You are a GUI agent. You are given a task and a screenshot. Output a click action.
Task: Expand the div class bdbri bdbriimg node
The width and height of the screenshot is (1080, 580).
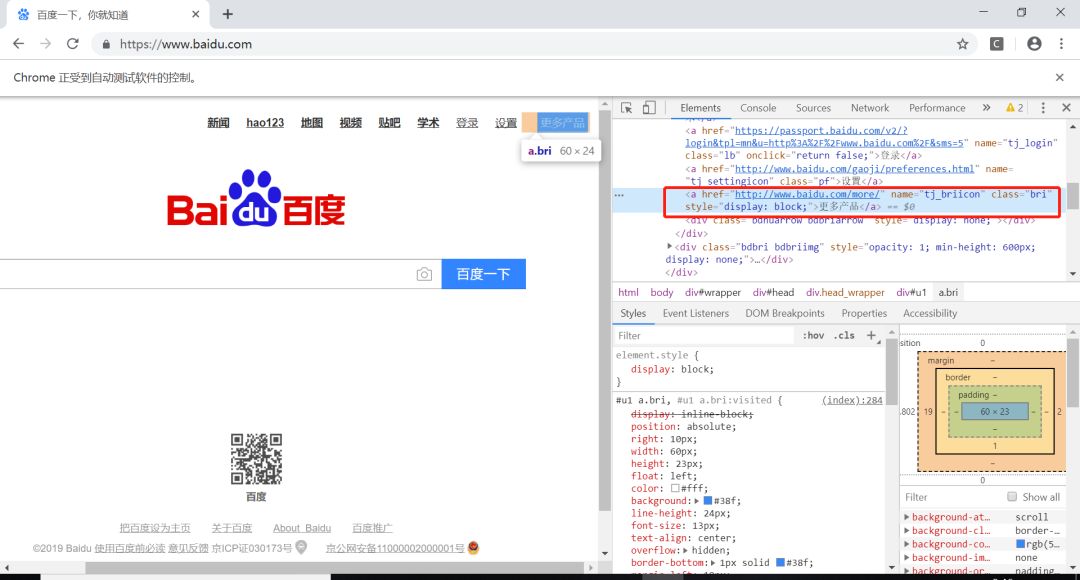(x=669, y=247)
